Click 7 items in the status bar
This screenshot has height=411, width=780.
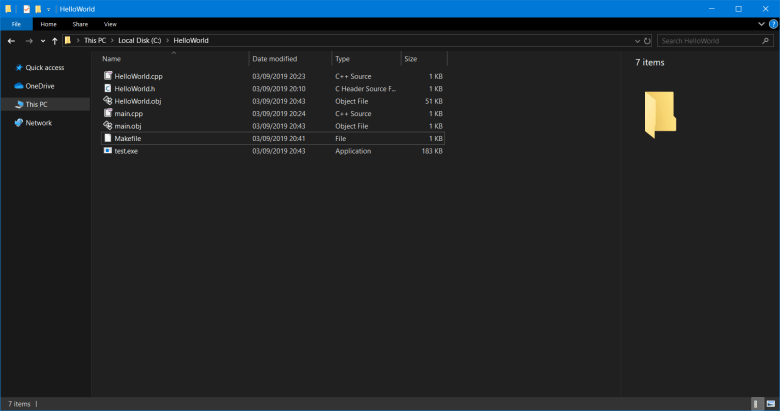click(19, 404)
